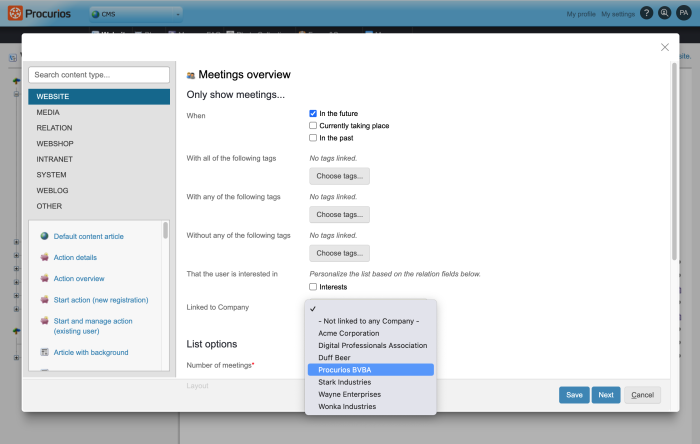Image resolution: width=700 pixels, height=444 pixels.
Task: Open Action overview content type
Action: pyautogui.click(x=79, y=278)
